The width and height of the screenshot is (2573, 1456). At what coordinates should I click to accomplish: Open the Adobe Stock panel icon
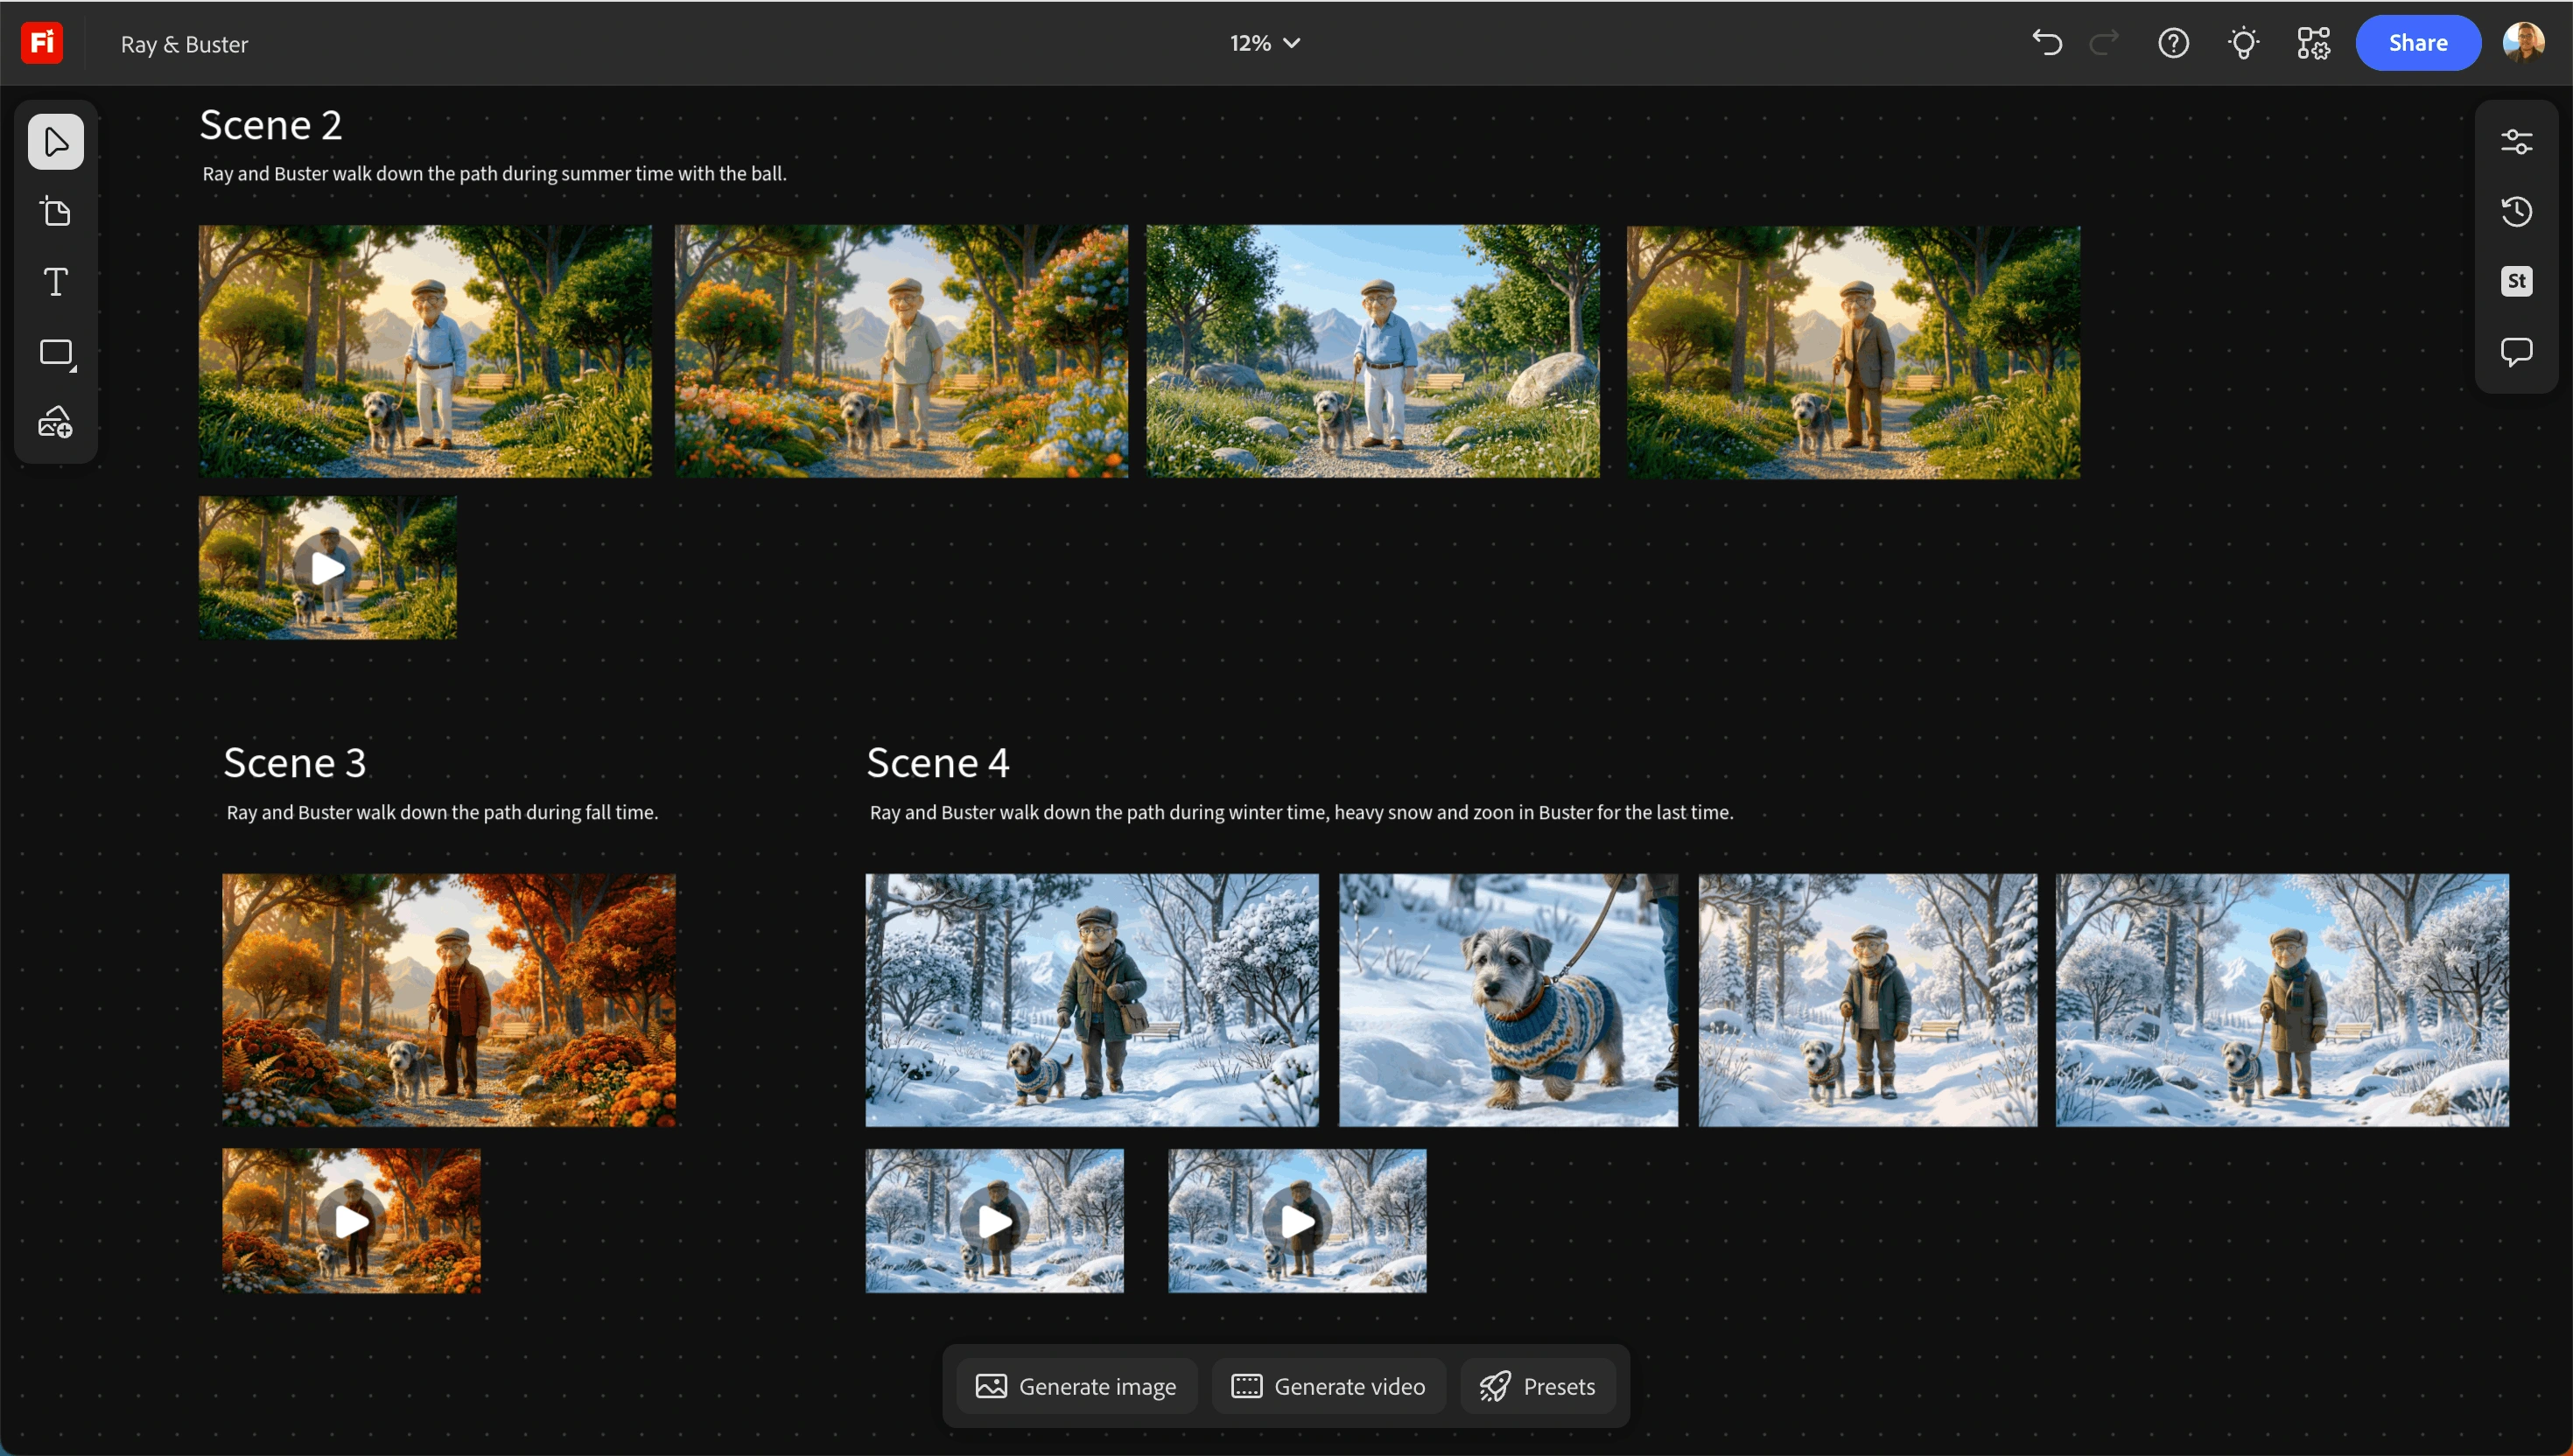click(2516, 281)
